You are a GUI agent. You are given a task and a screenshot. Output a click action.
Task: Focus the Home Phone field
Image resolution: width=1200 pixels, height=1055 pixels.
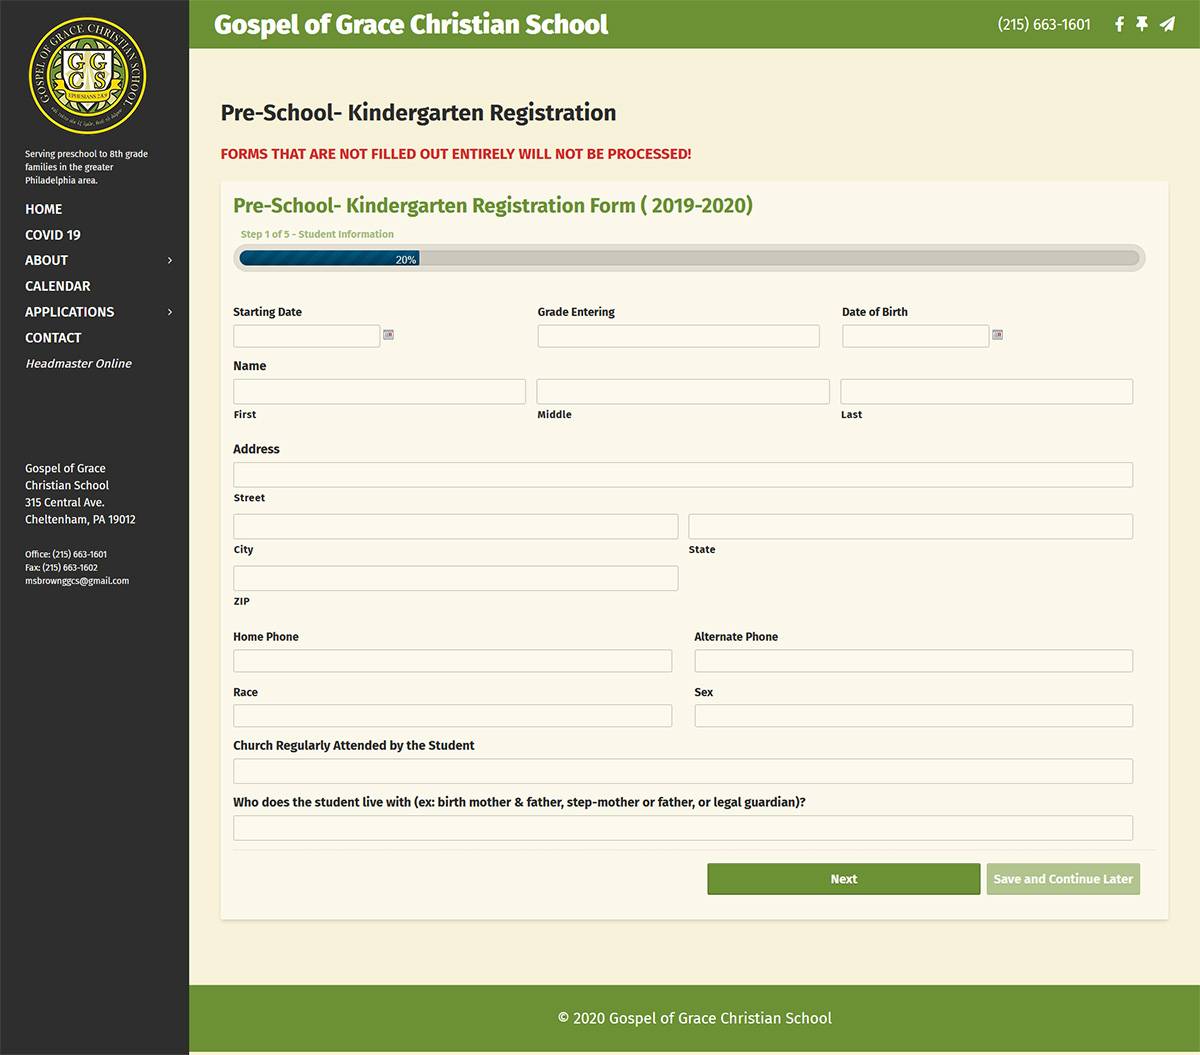click(x=452, y=661)
